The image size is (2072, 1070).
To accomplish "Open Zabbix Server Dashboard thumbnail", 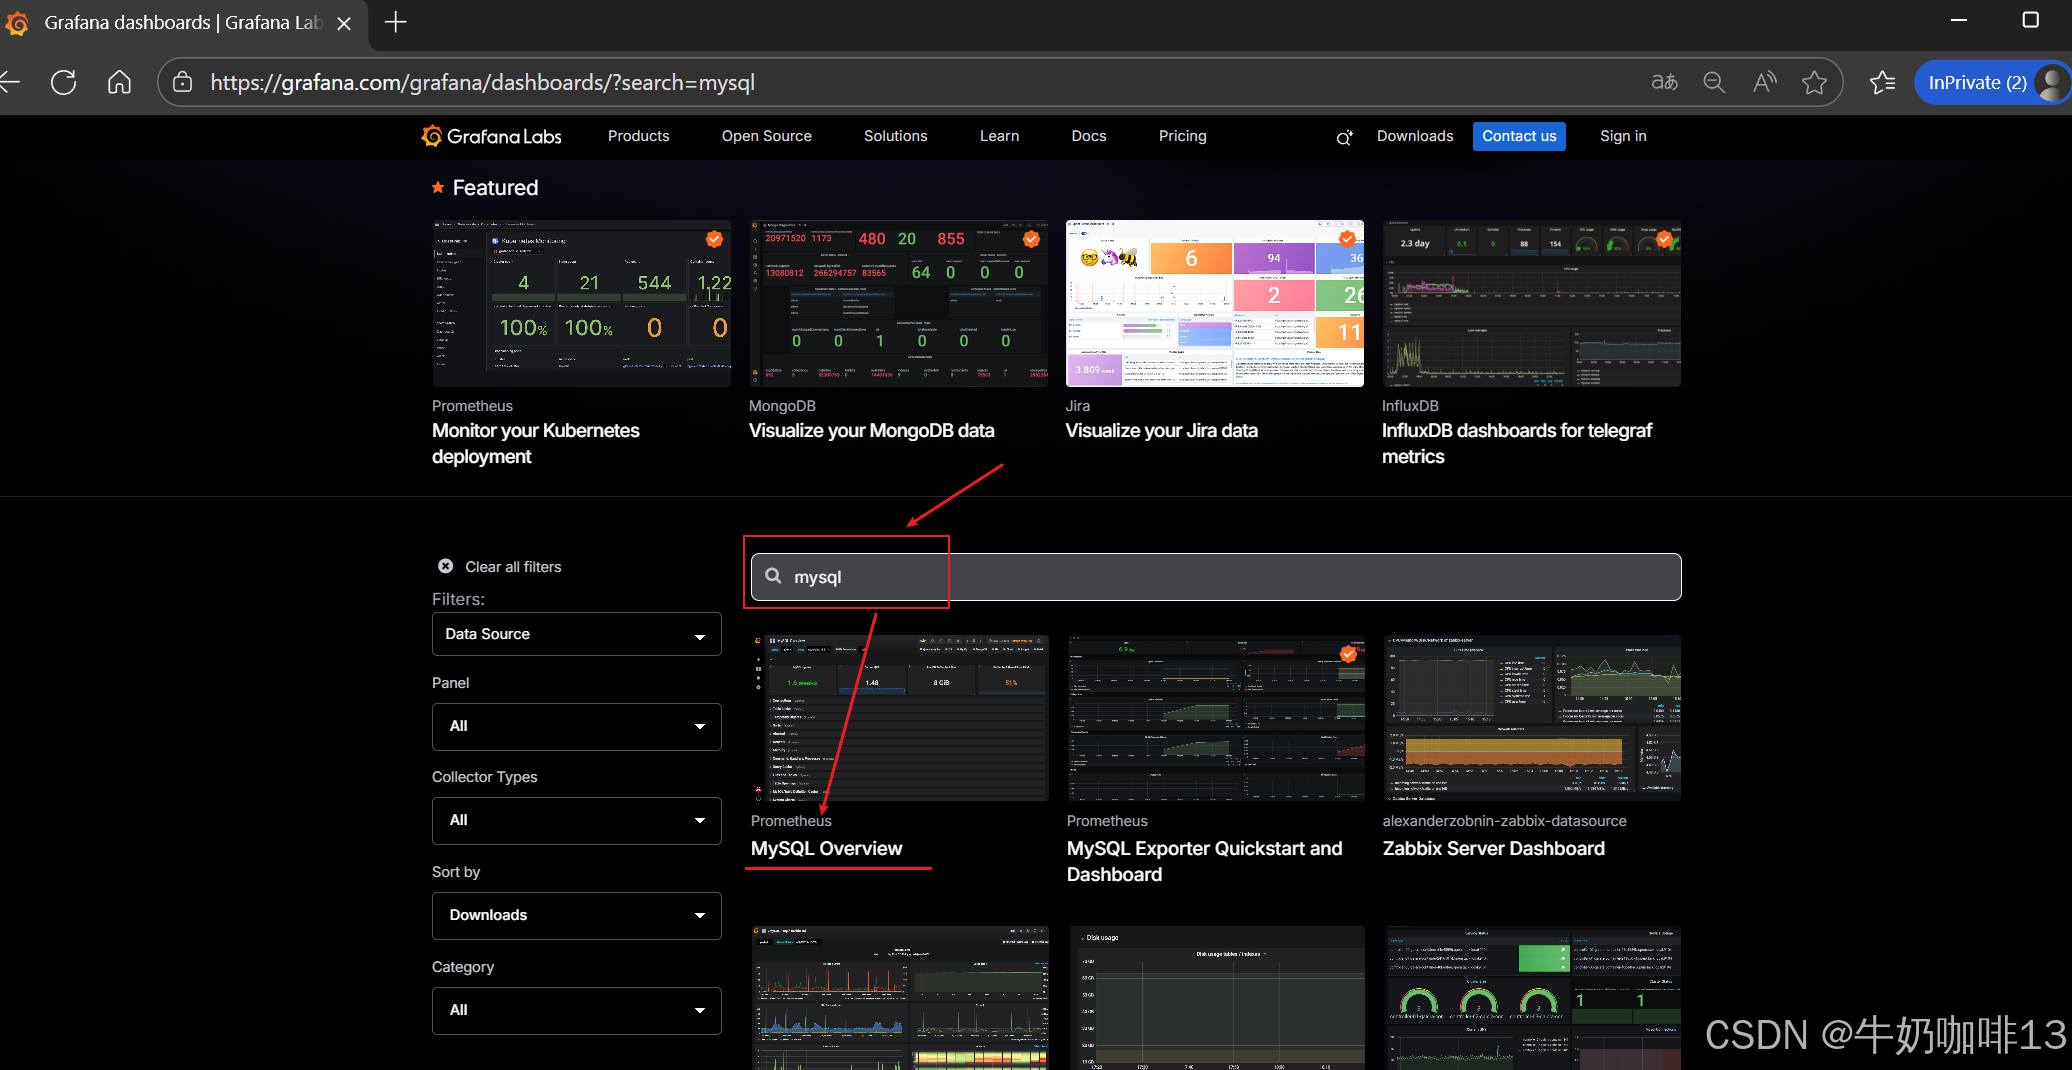I will 1532,718.
